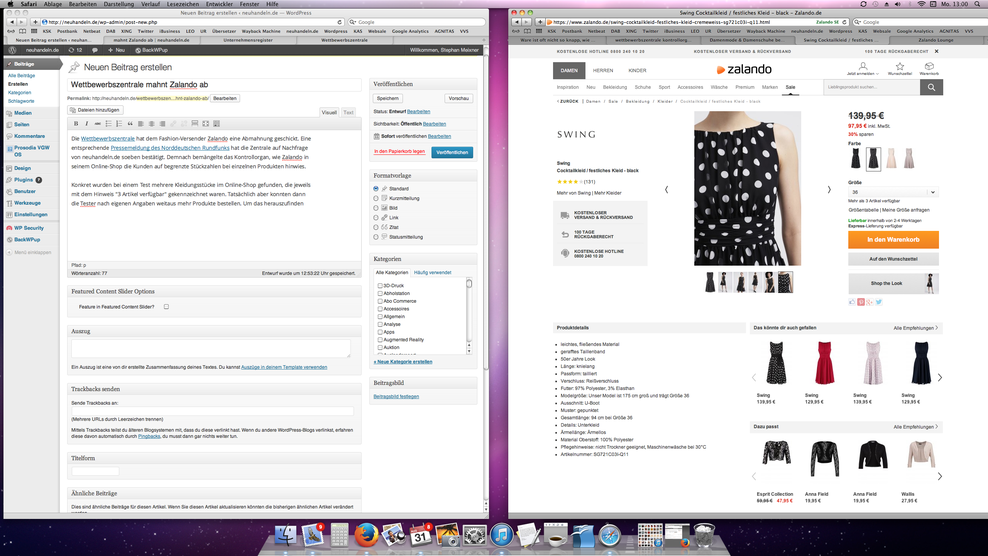Select the Zitat post format
The width and height of the screenshot is (988, 556).
point(376,227)
